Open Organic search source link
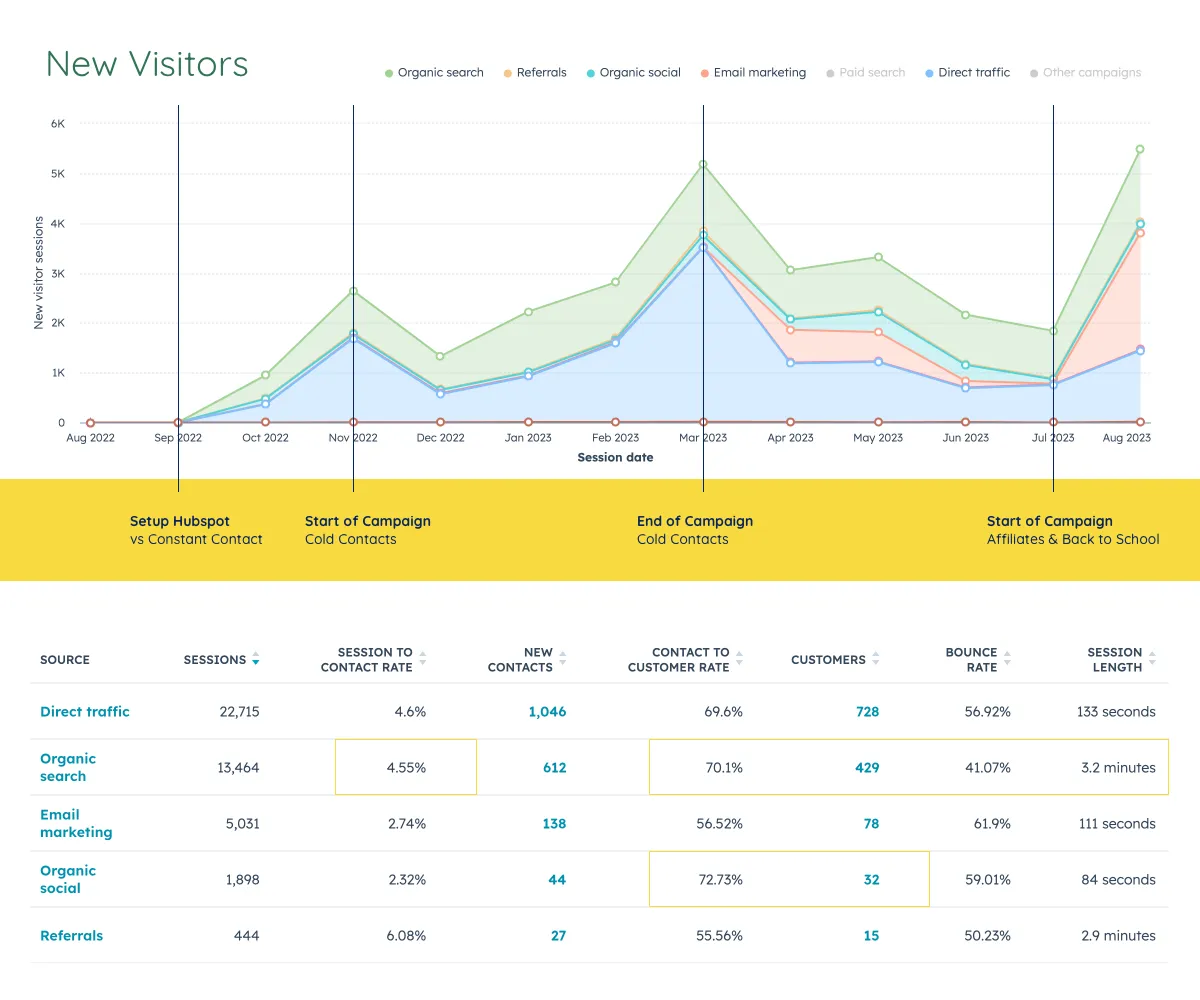The height and width of the screenshot is (1000, 1200). pos(68,767)
